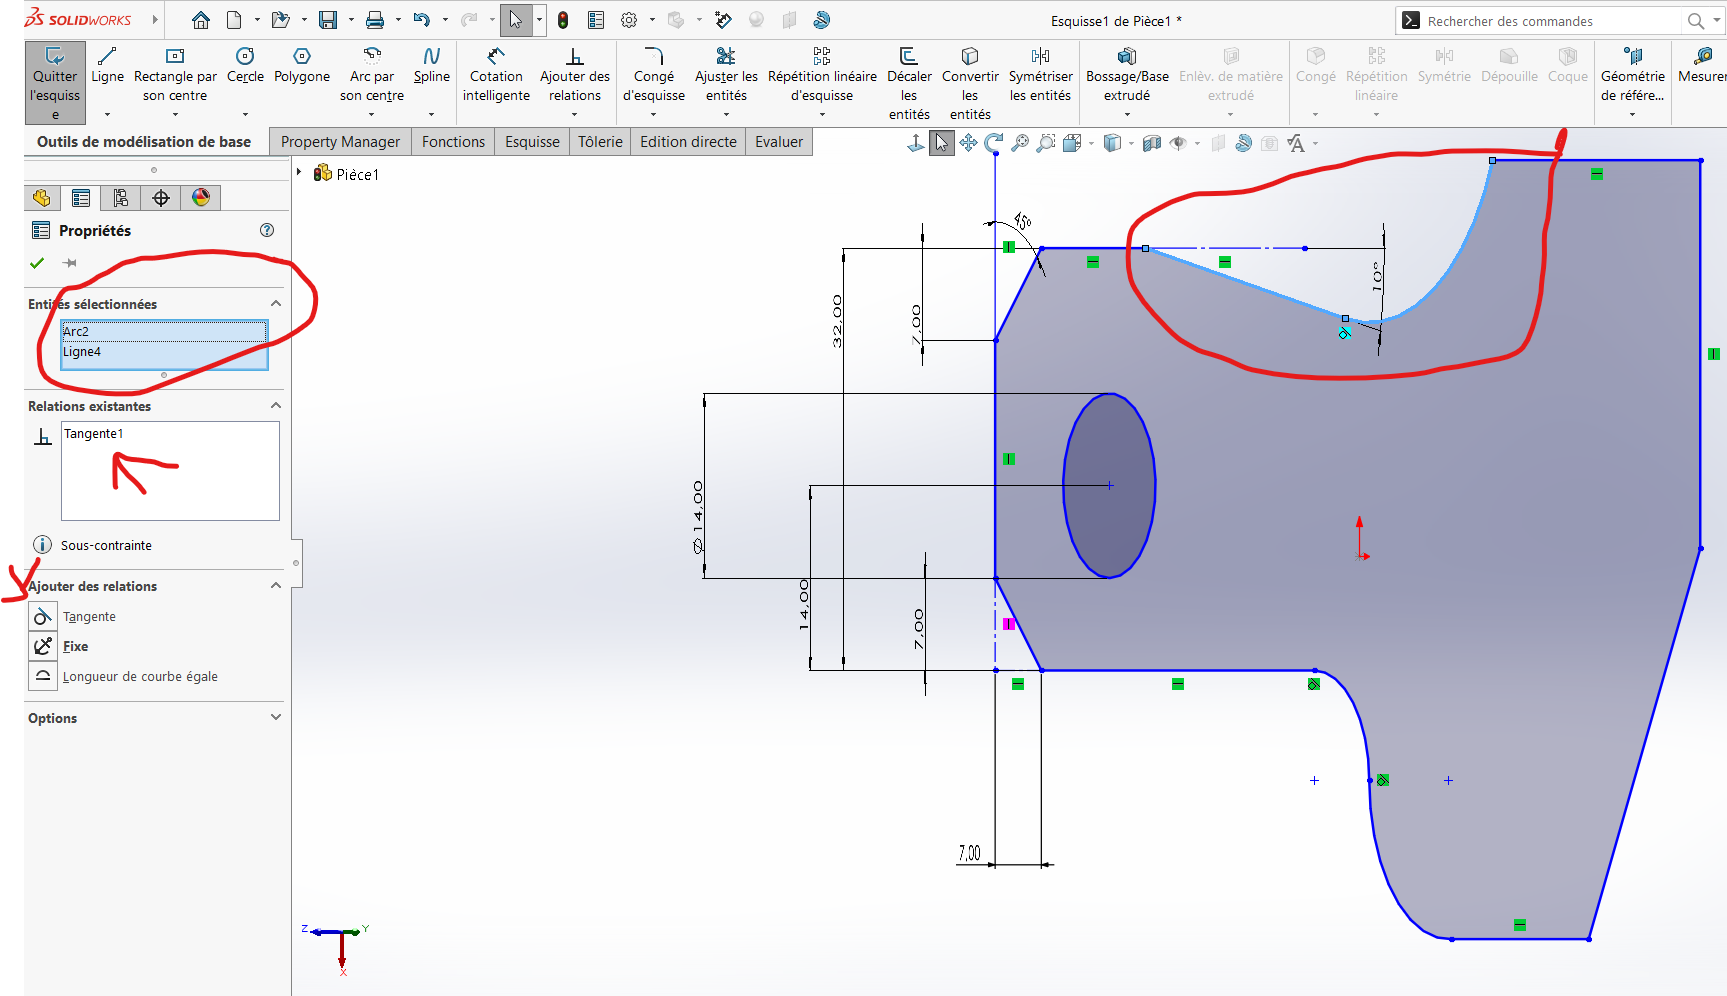Open the options gear icon
Screen dimensions: 1727x996
click(629, 20)
